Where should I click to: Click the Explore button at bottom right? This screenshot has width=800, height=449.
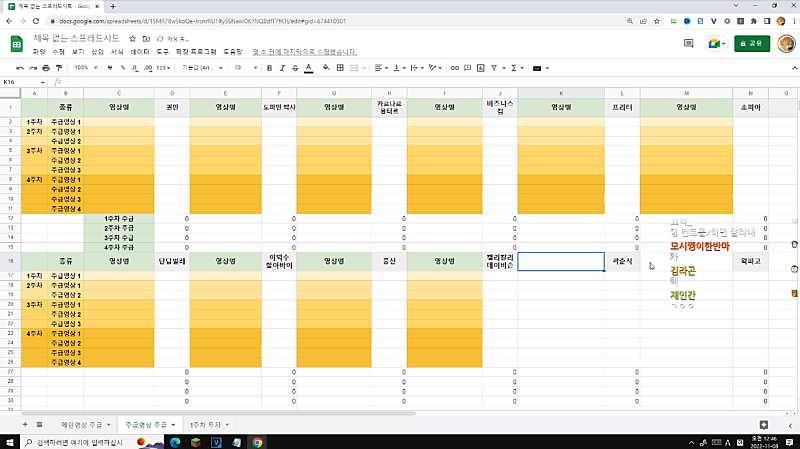(763, 425)
